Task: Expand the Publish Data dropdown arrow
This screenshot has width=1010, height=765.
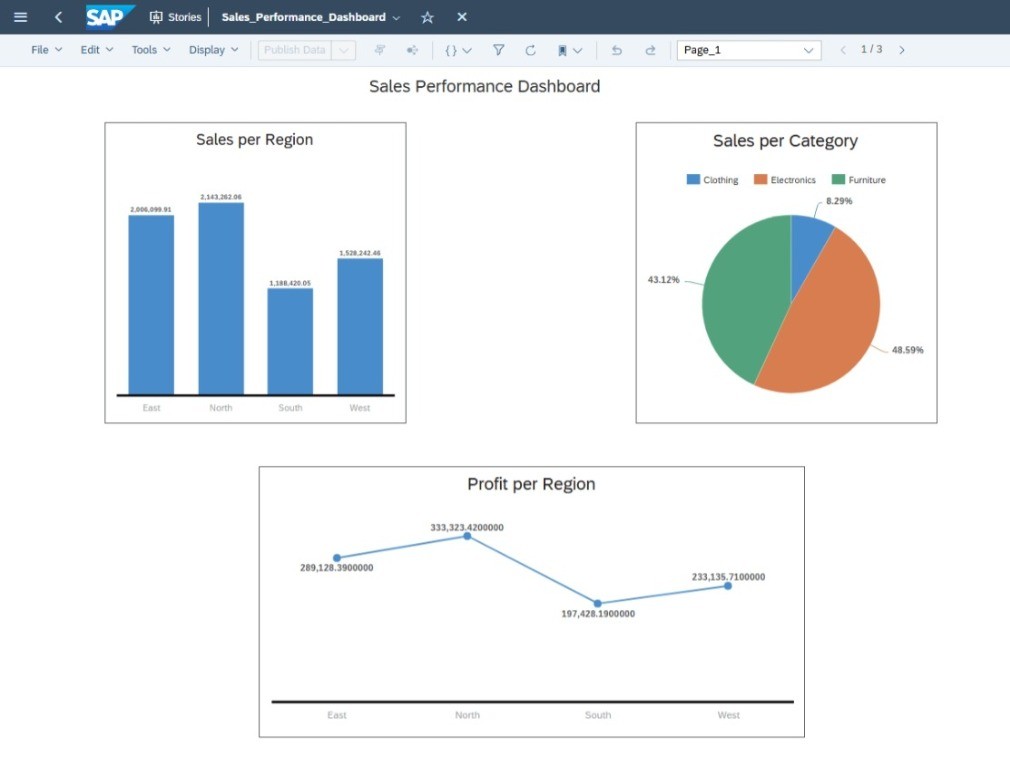Action: point(343,50)
